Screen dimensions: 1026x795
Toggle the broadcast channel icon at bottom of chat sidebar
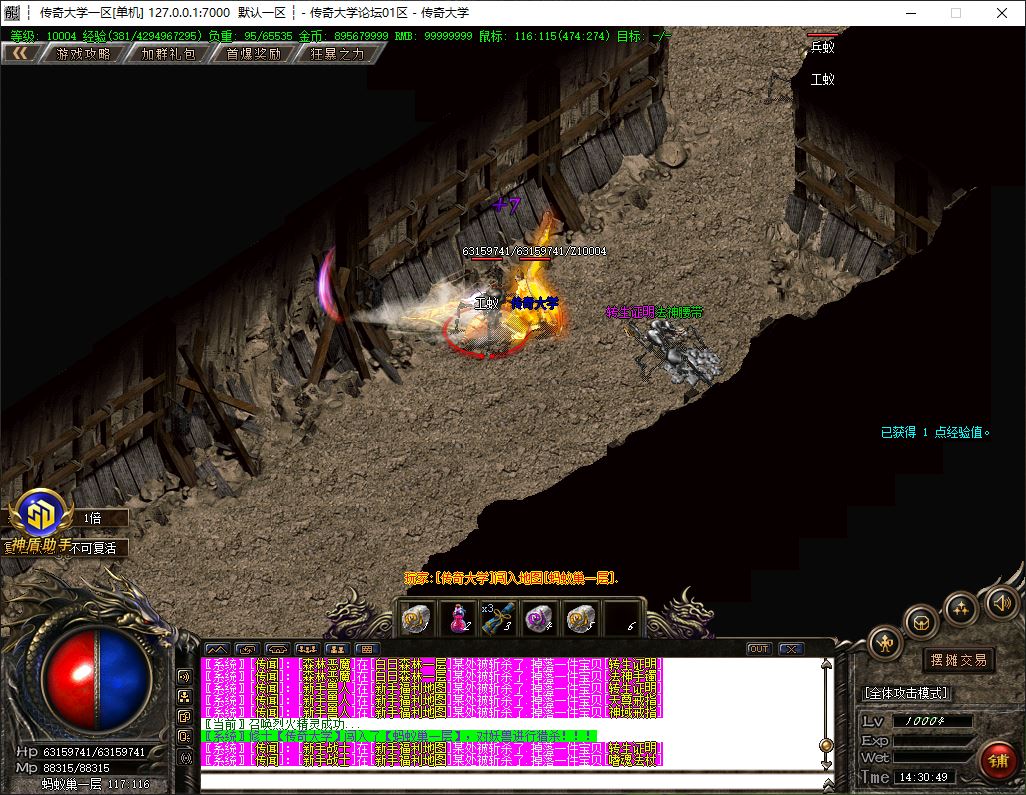(x=185, y=758)
